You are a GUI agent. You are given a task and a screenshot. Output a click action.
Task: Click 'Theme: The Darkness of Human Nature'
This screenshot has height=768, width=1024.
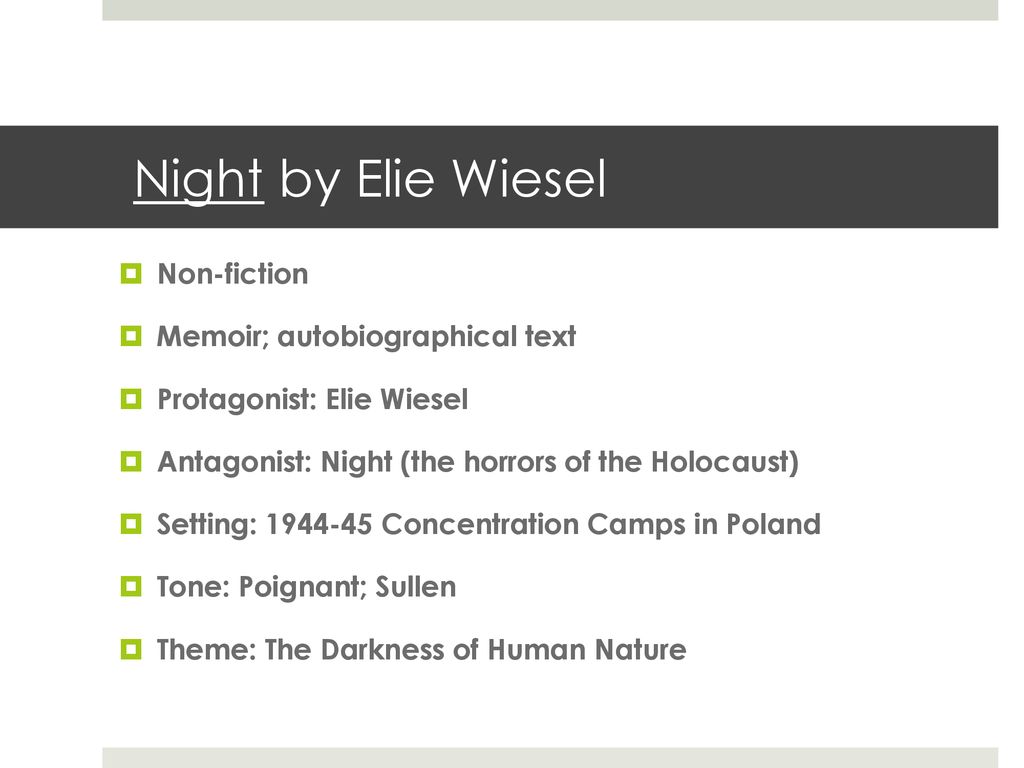coord(422,650)
